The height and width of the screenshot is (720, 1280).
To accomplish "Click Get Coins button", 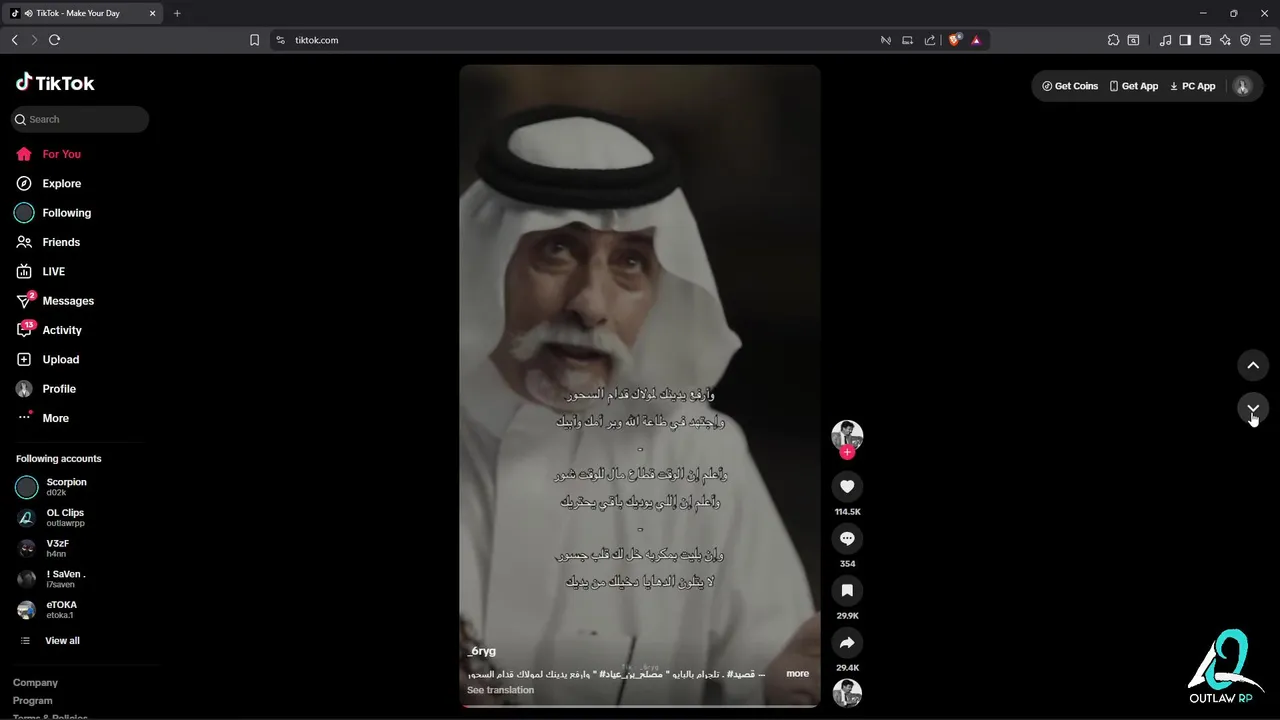I will 1070,86.
